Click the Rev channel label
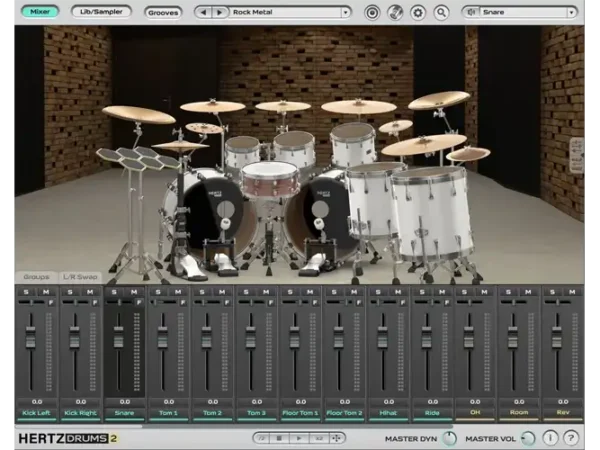The width and height of the screenshot is (600, 450). point(563,412)
